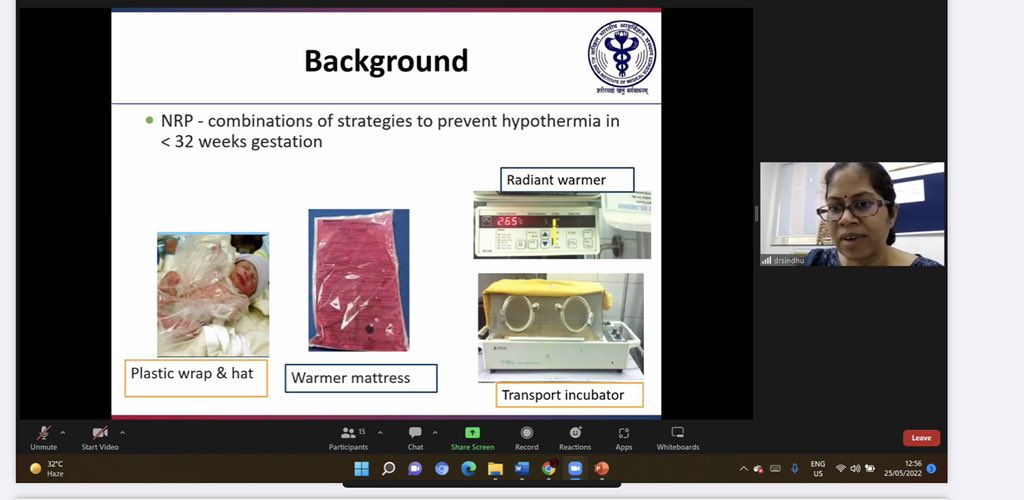Click the volume speaker icon in tray
Viewport: 1024px width, 500px height.
pyautogui.click(x=856, y=469)
